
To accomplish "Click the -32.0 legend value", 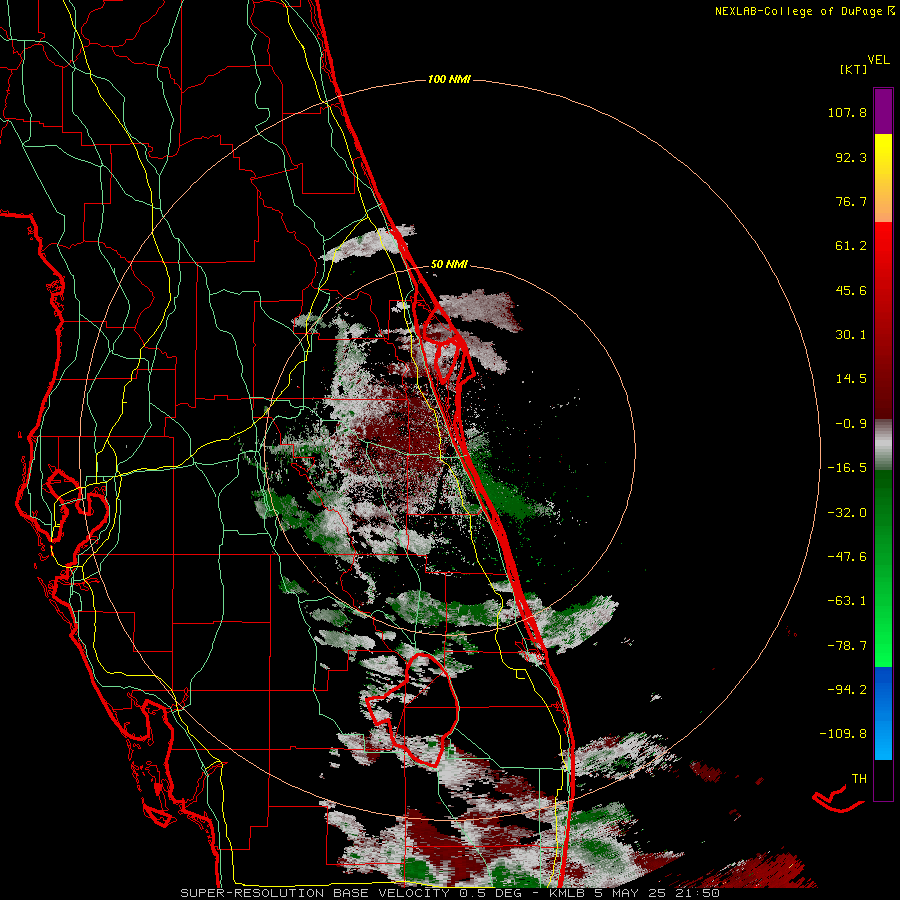I will tap(847, 513).
